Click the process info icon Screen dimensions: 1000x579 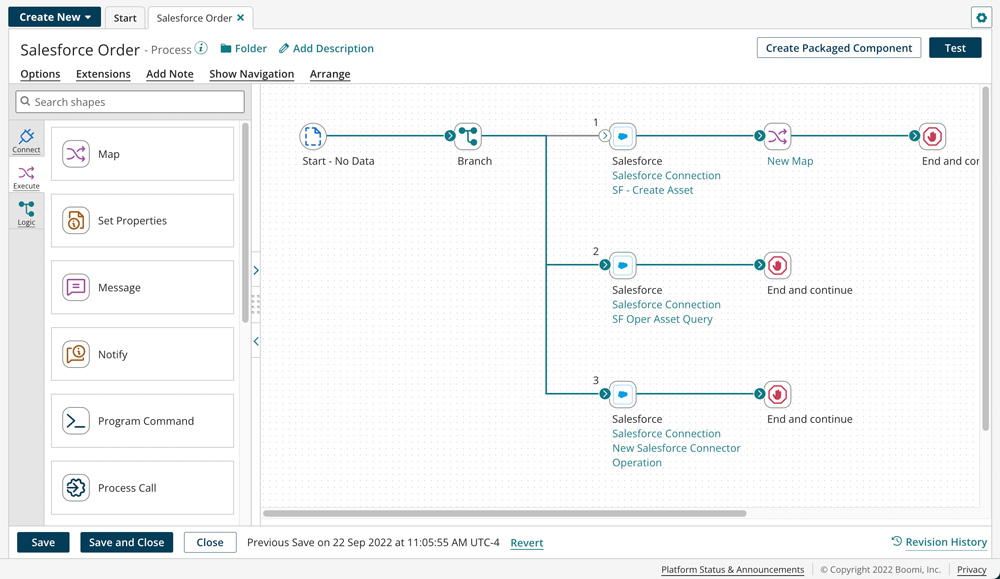(x=201, y=48)
